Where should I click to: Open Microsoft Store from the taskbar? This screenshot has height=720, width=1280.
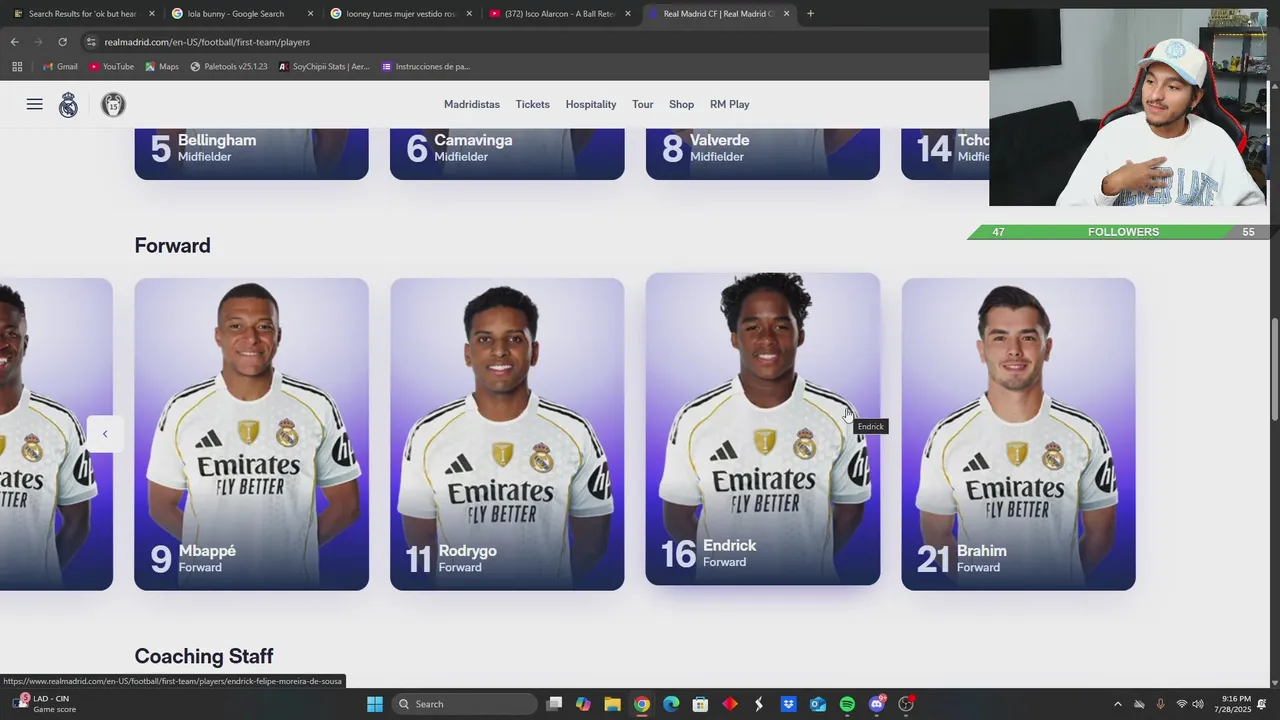click(x=700, y=704)
